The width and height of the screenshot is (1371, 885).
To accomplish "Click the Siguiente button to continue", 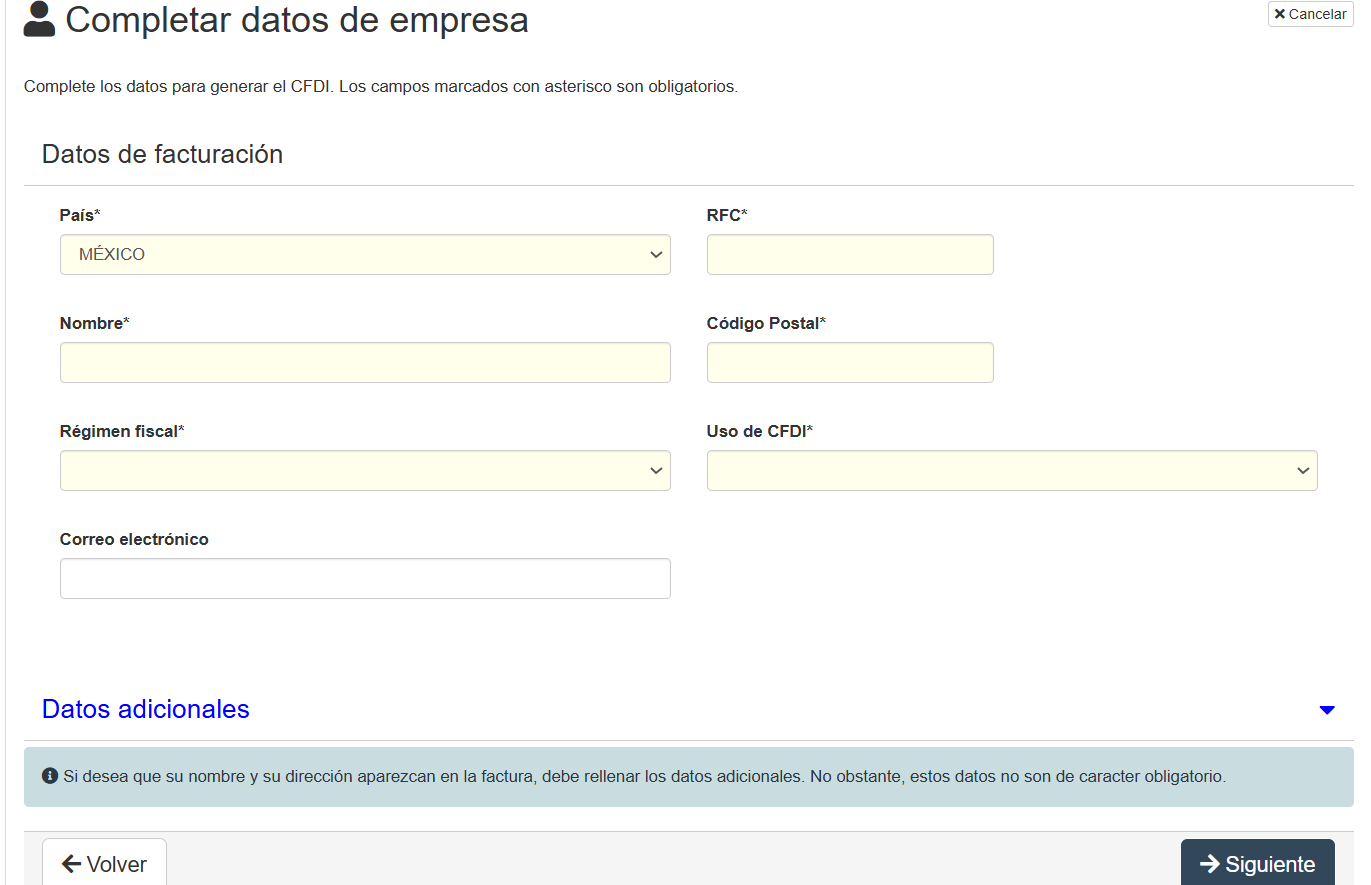I will [1257, 863].
